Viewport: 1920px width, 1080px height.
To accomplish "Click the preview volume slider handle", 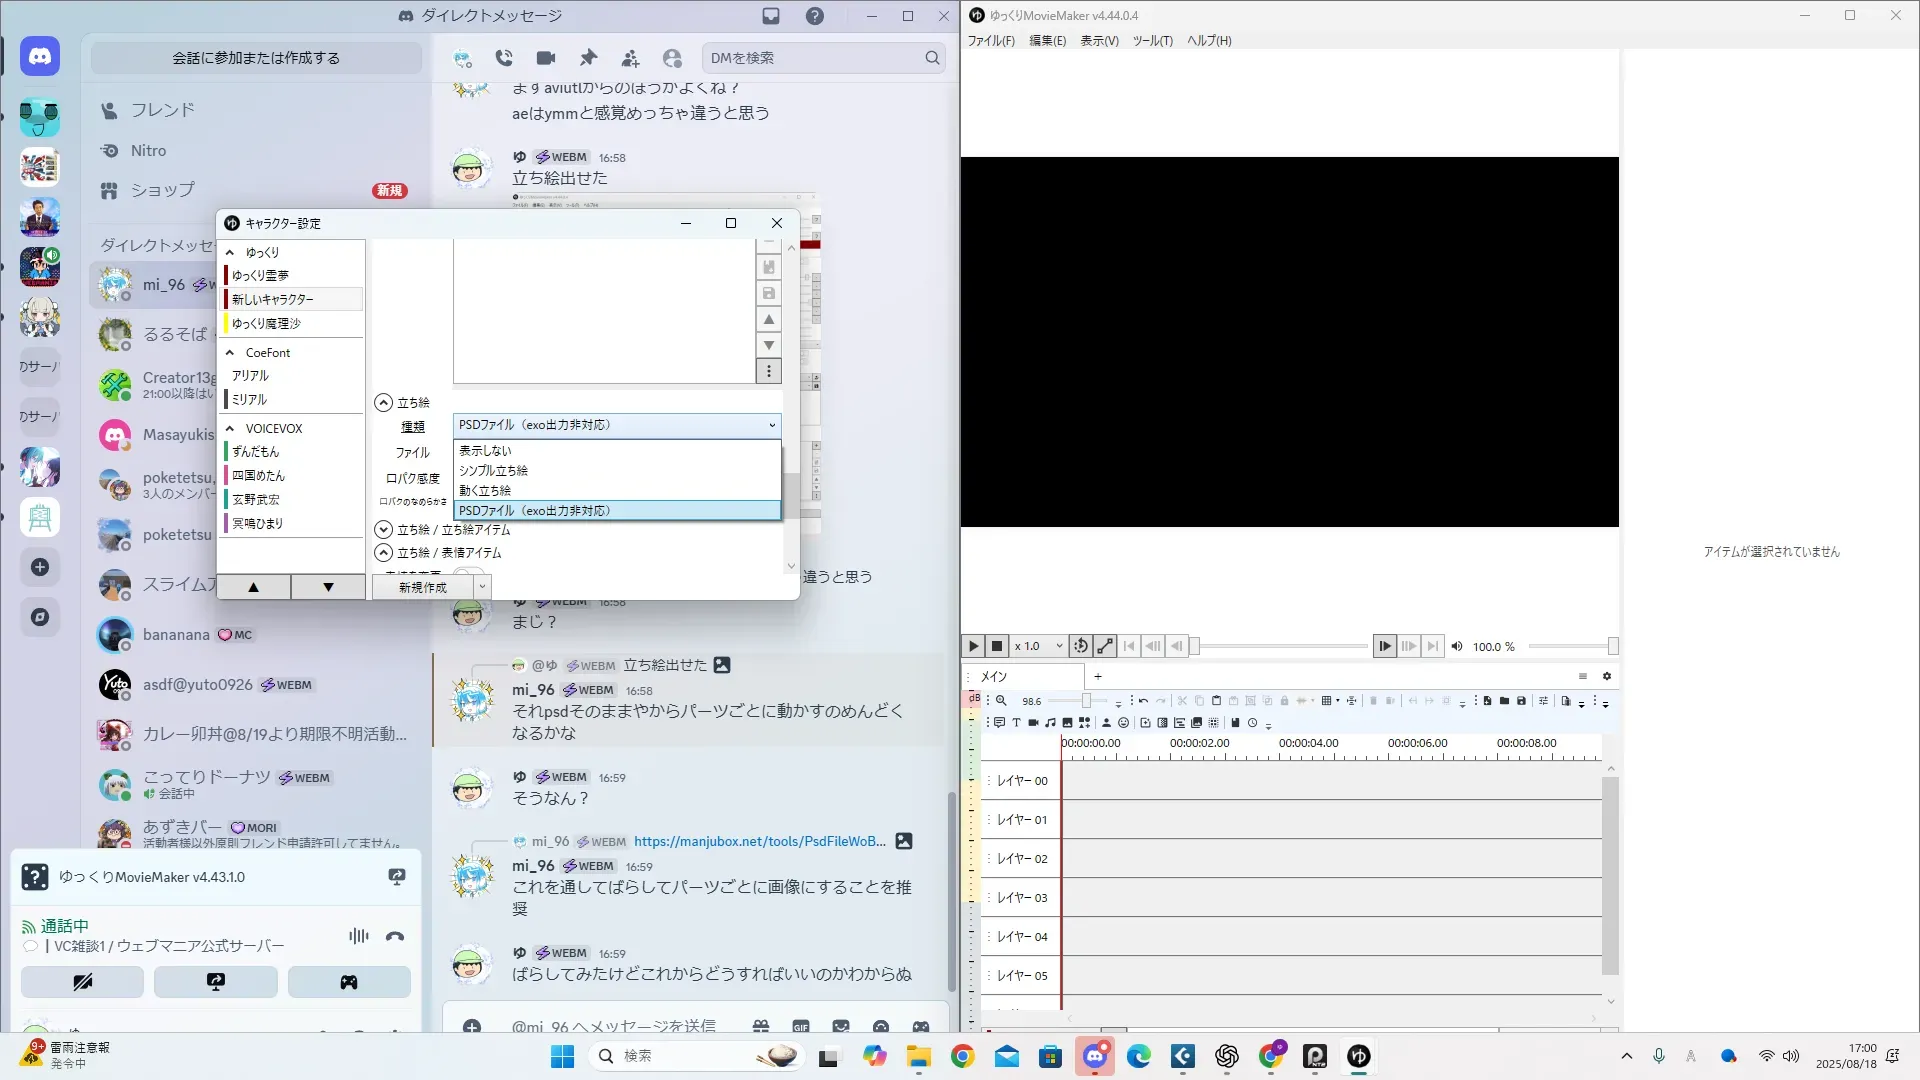I will pyautogui.click(x=1612, y=646).
